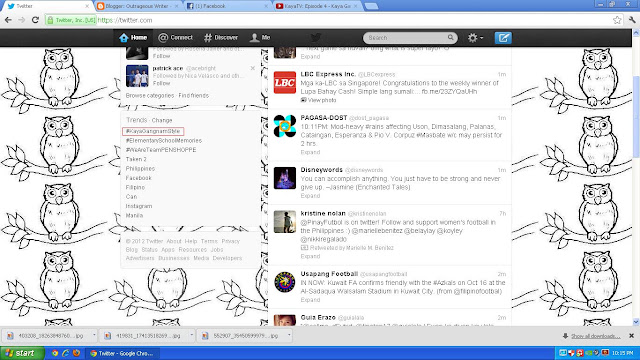Expand the Disneywords tweet
Image resolution: width=640 pixels, height=360 pixels.
coord(310,196)
